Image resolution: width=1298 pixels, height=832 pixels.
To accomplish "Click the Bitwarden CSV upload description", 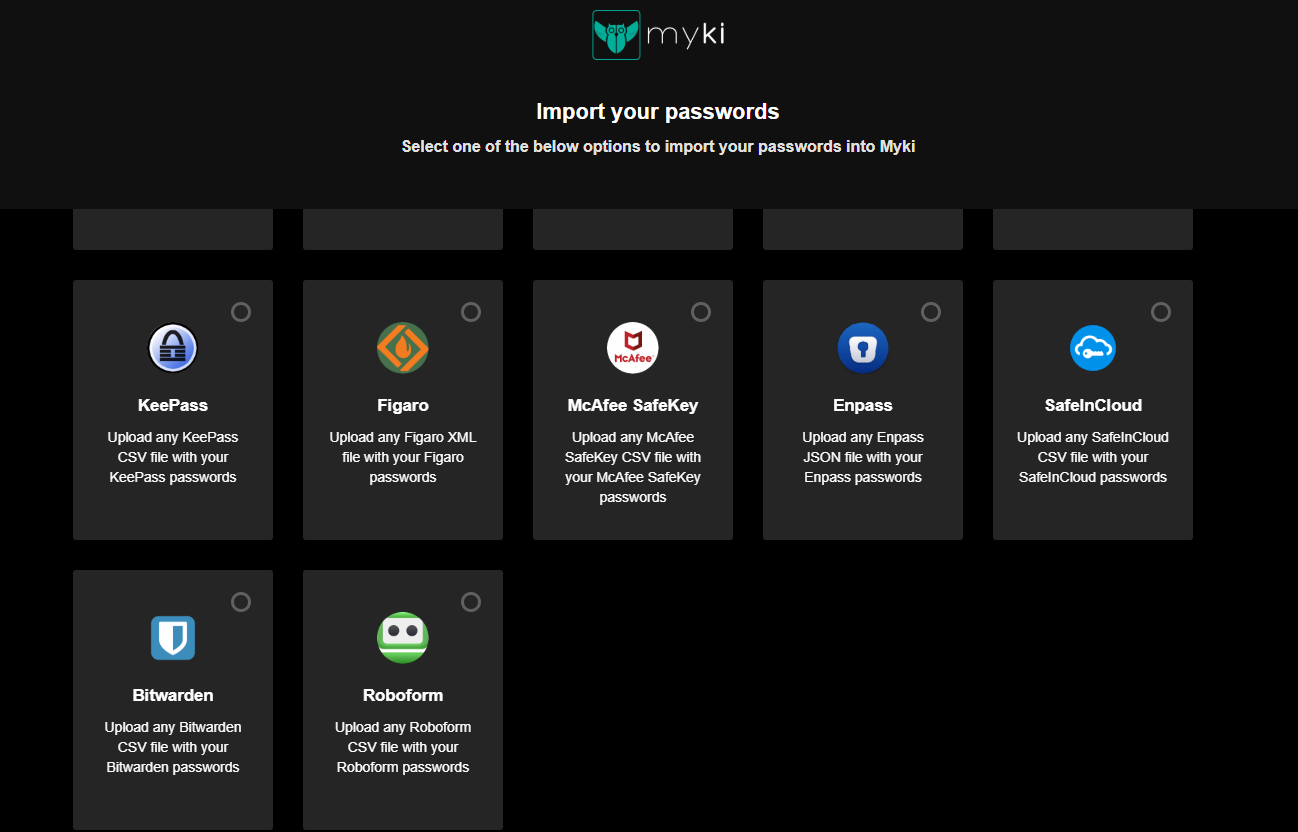I will pyautogui.click(x=173, y=747).
